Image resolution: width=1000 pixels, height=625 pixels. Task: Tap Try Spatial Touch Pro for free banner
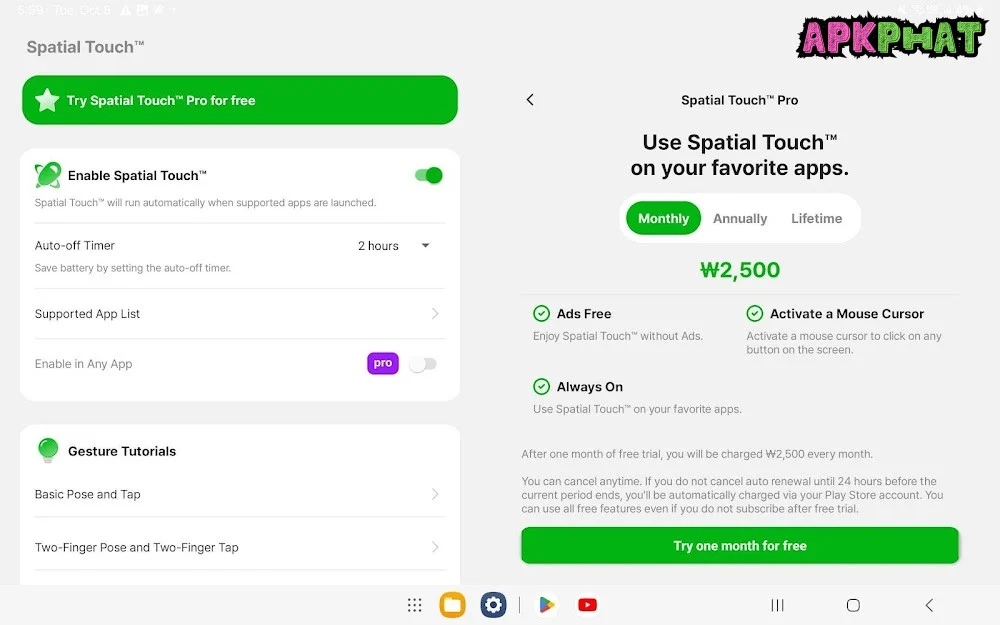tap(240, 101)
